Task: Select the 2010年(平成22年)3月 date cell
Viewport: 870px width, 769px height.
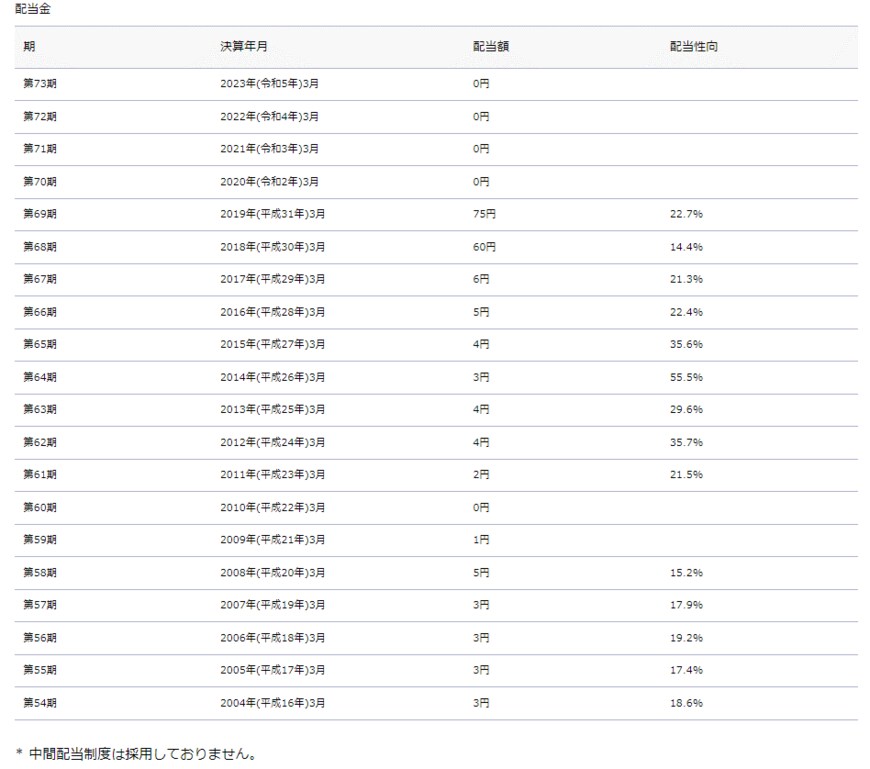Action: point(272,508)
